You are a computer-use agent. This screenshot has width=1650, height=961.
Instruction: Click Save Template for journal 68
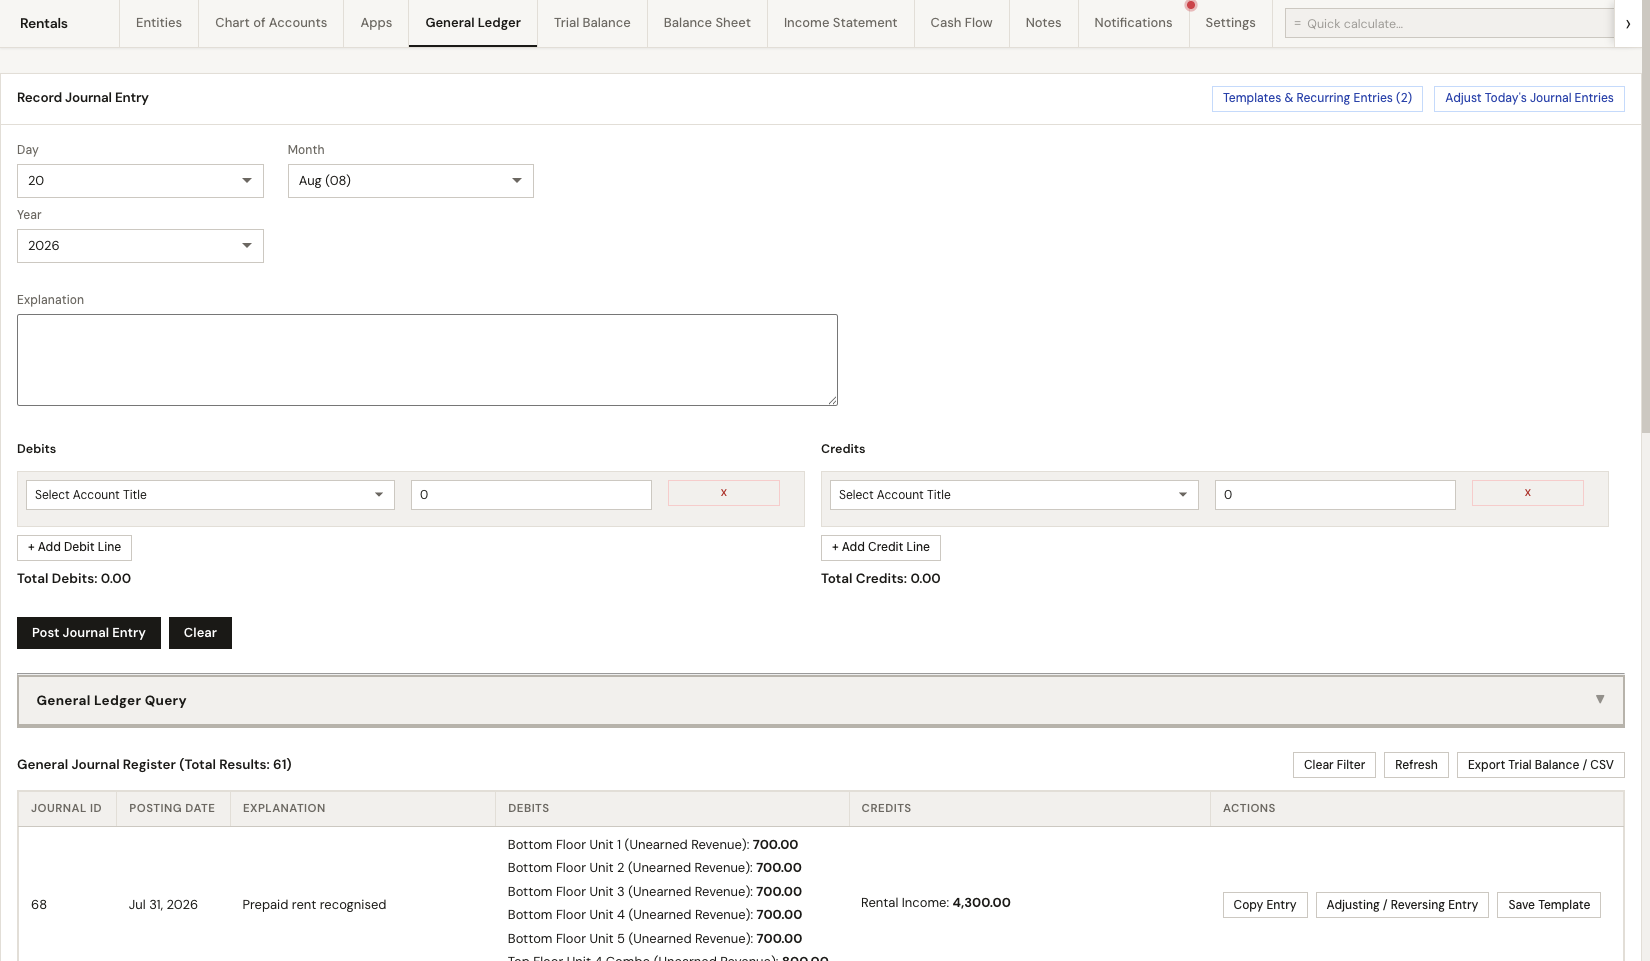[x=1549, y=905]
